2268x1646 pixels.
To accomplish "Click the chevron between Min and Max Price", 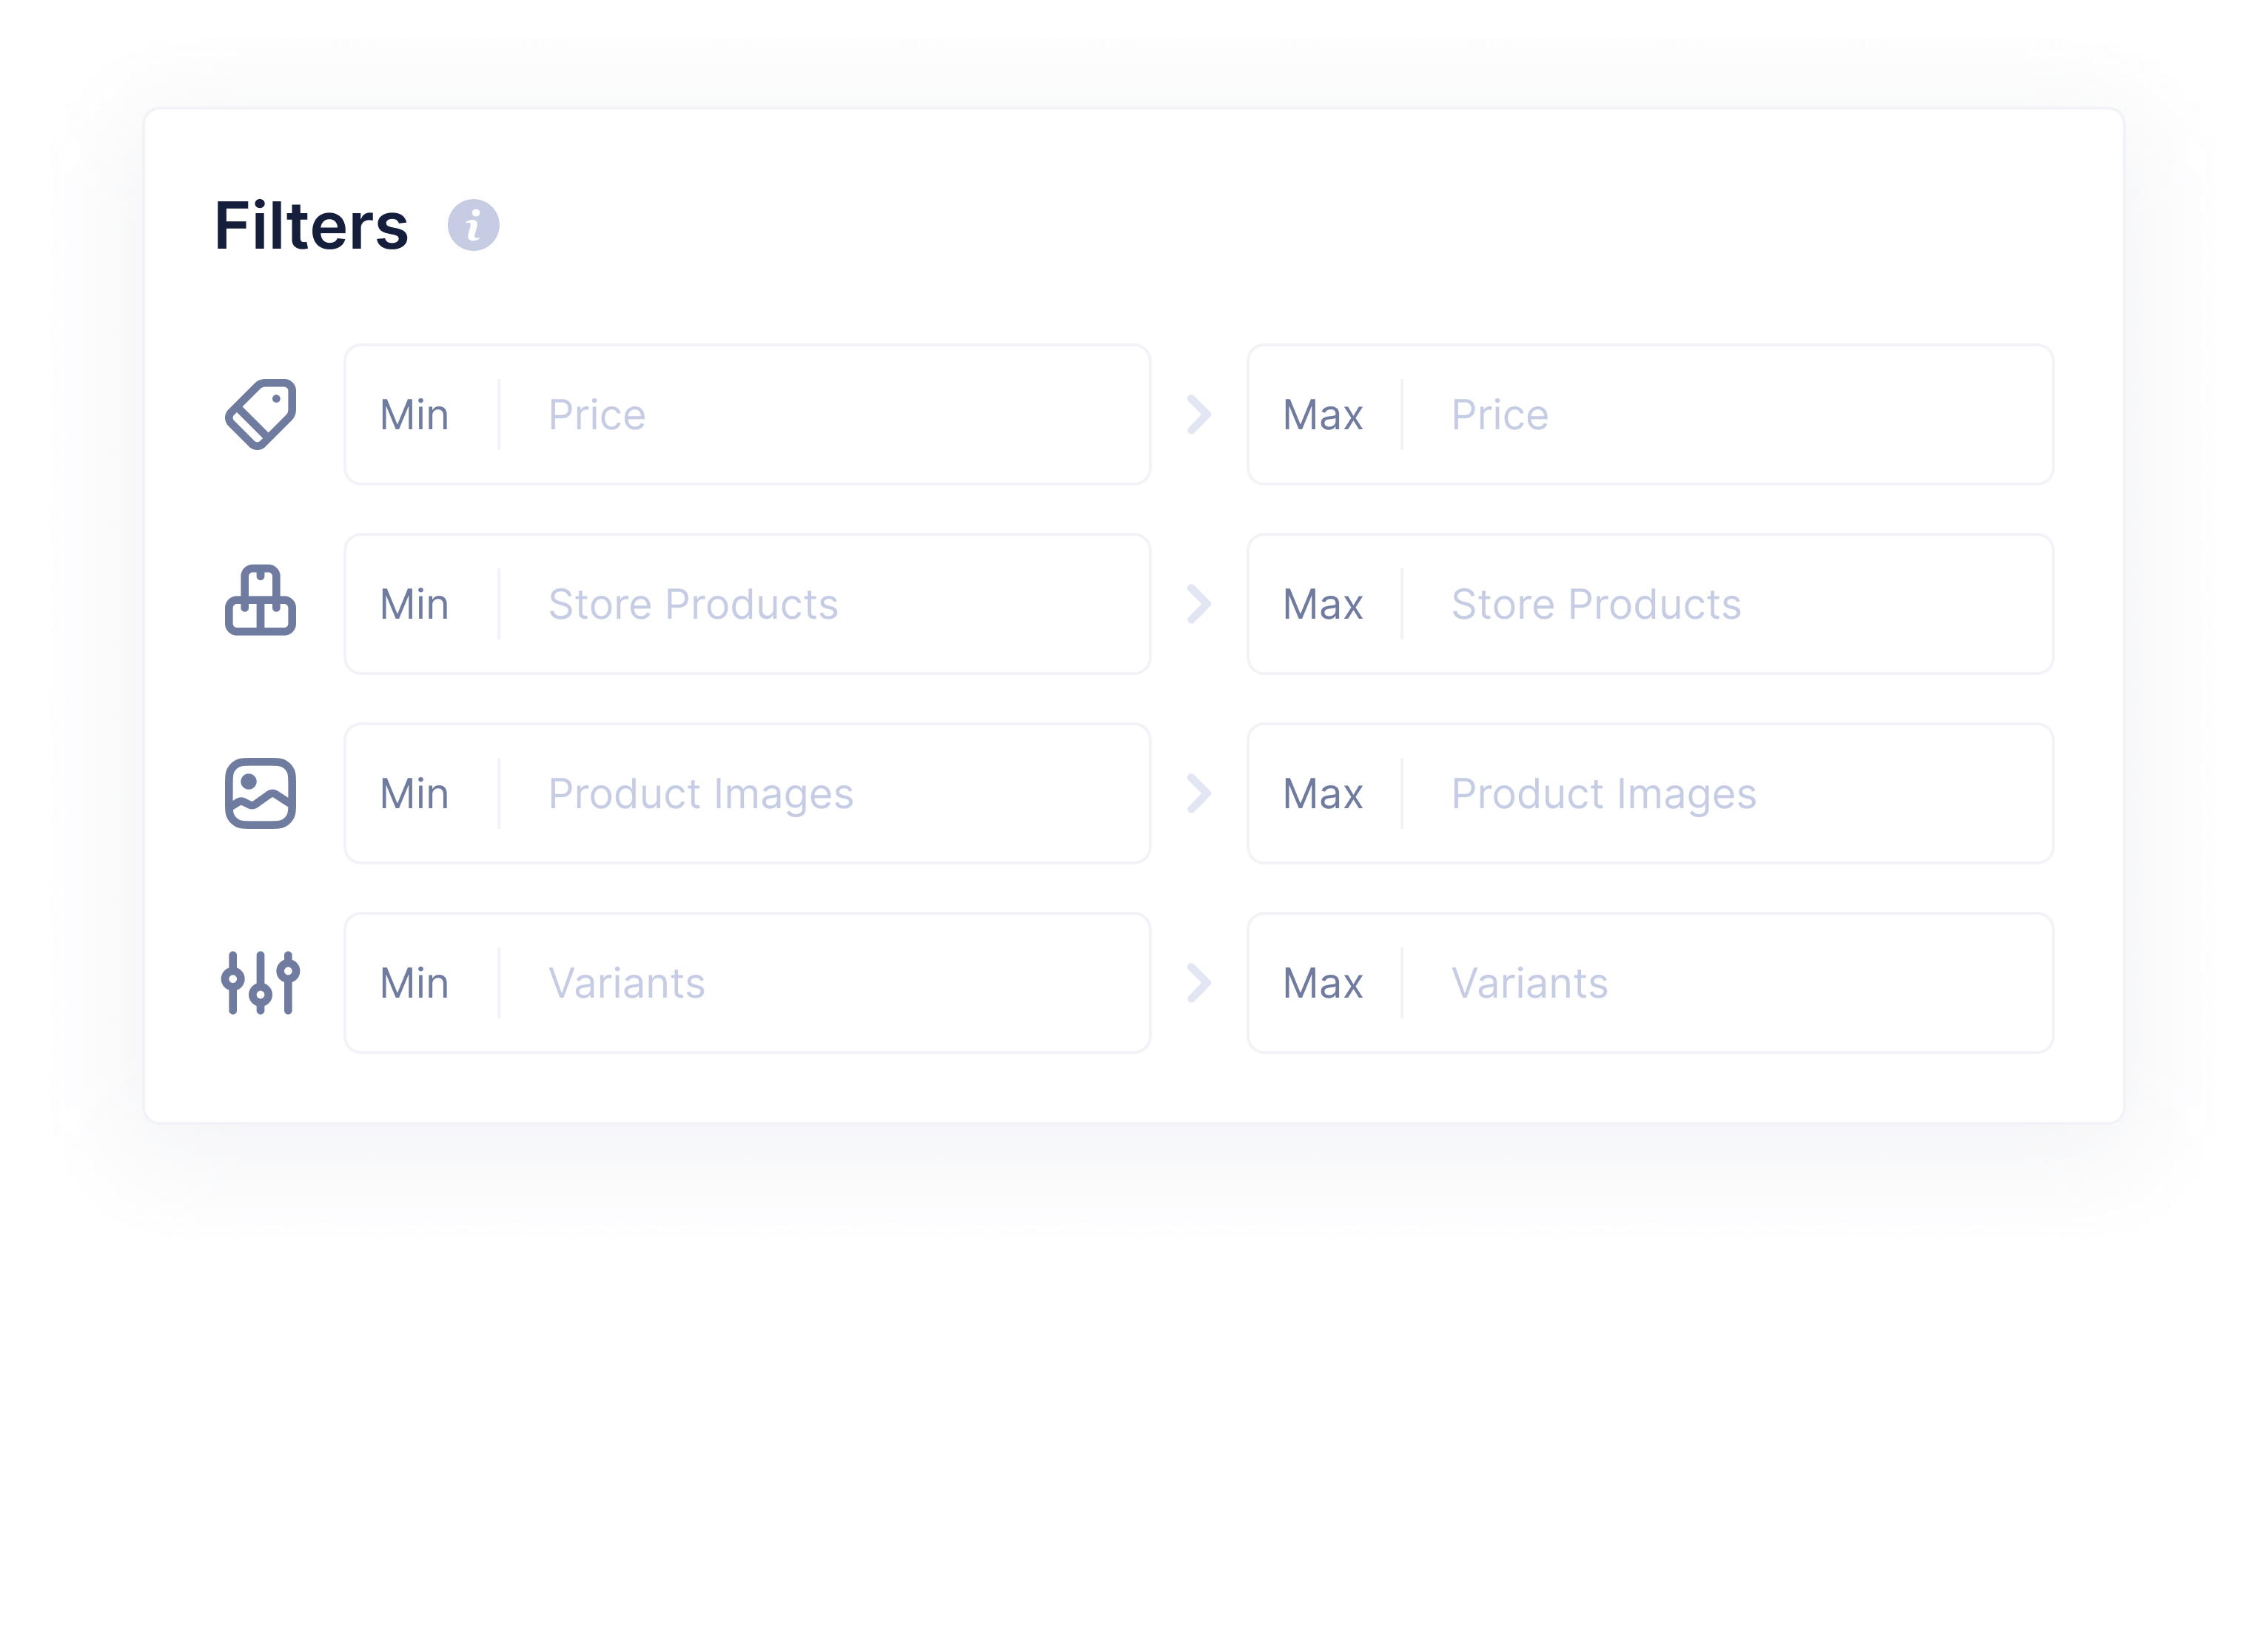I will point(1199,414).
